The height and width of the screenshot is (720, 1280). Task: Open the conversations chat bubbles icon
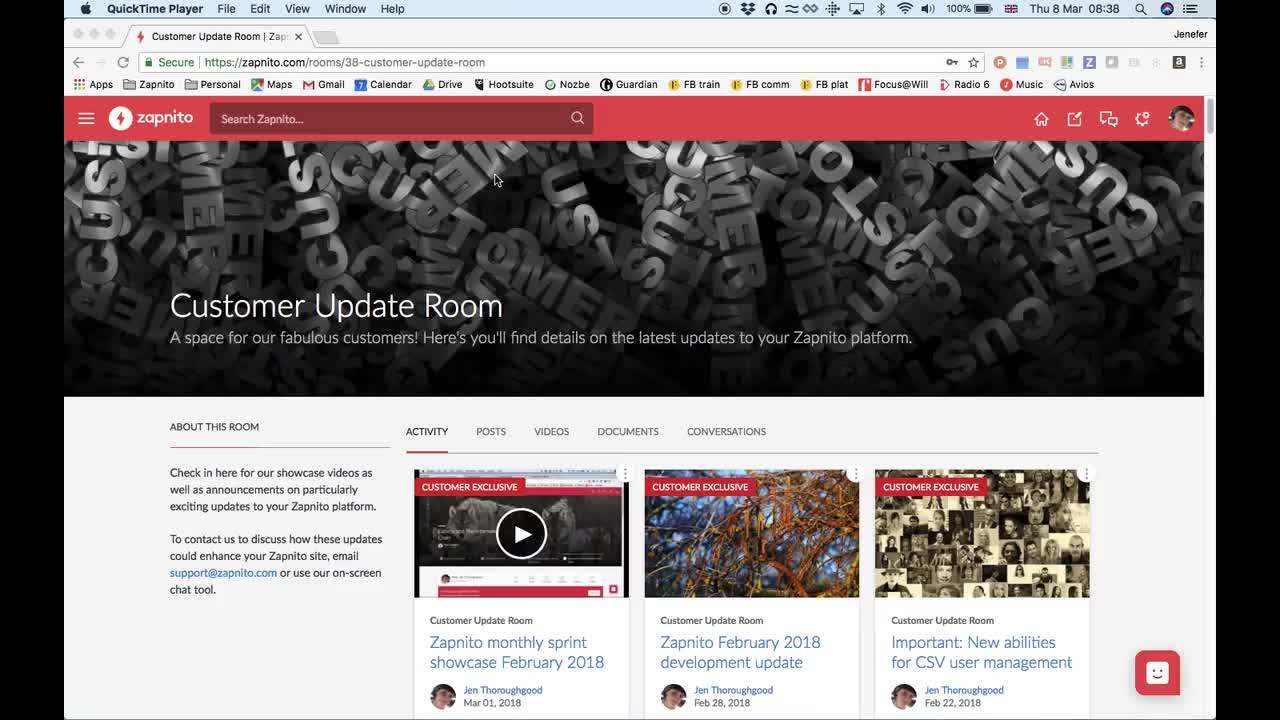pos(1108,119)
